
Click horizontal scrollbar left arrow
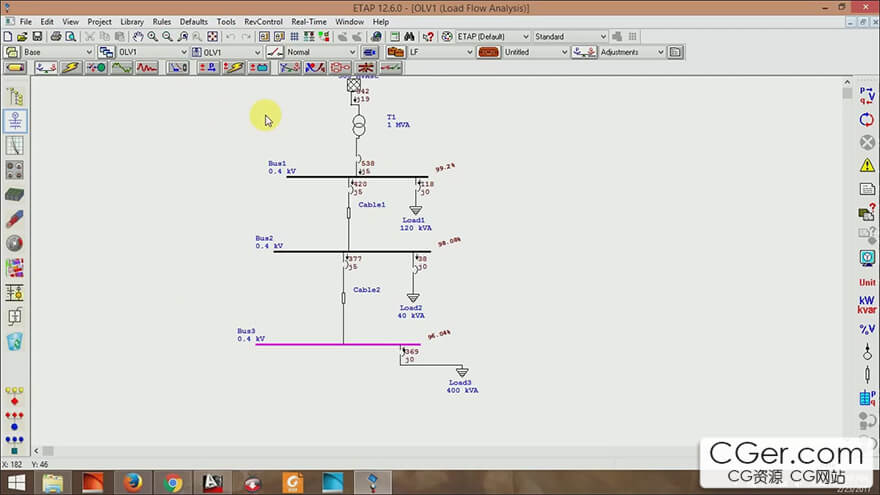(36, 451)
